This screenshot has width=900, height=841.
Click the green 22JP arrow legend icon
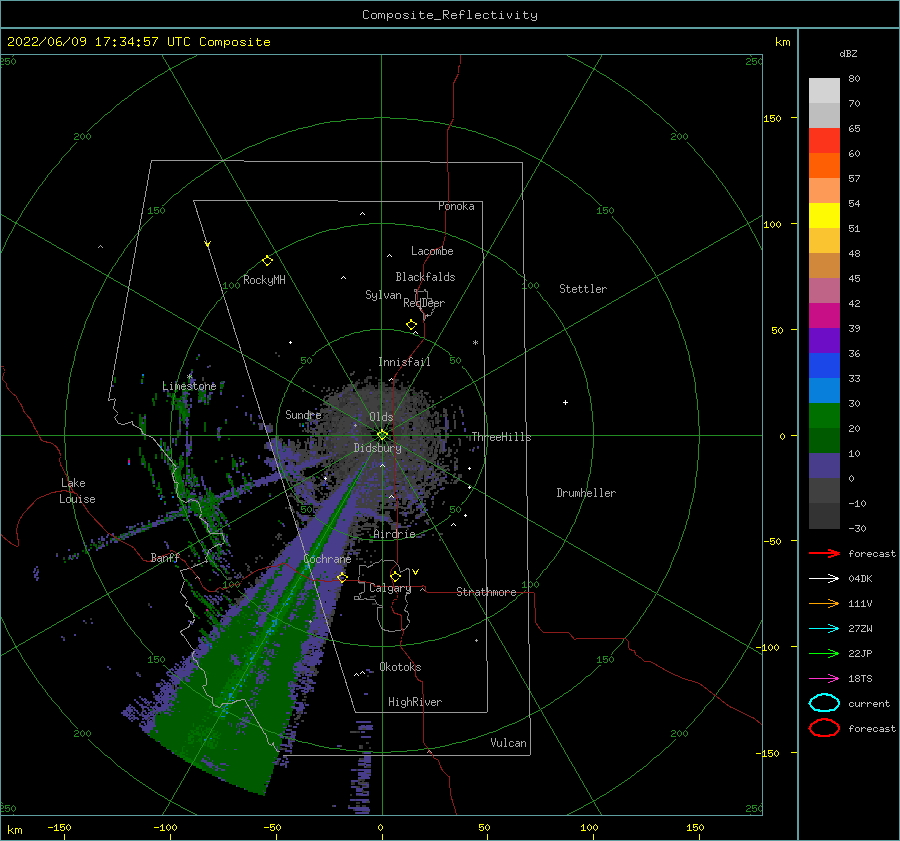824,653
